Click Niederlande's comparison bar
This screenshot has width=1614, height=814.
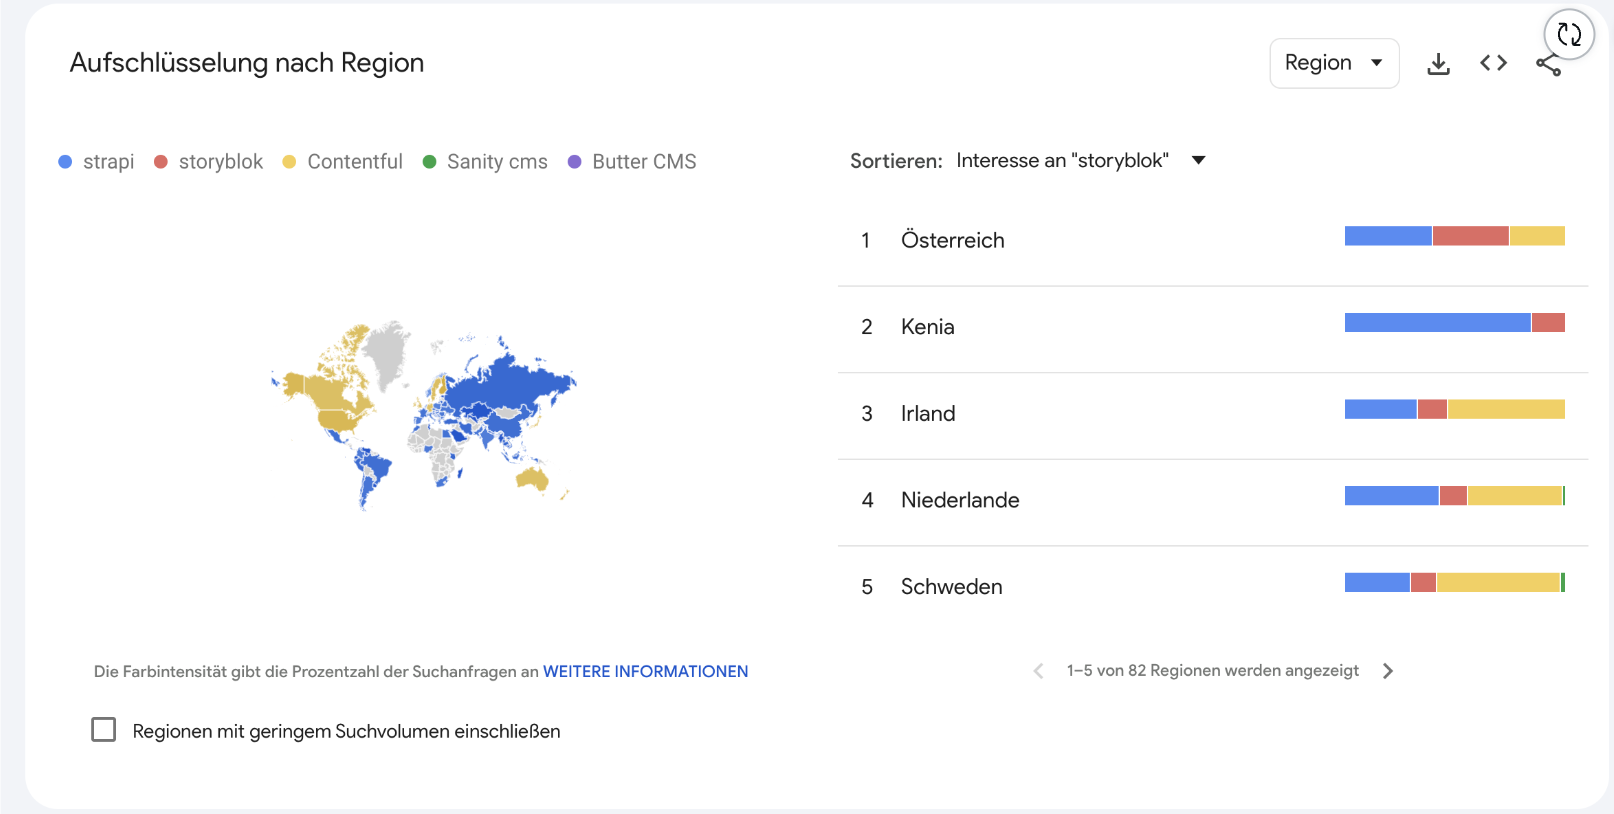pos(1454,495)
